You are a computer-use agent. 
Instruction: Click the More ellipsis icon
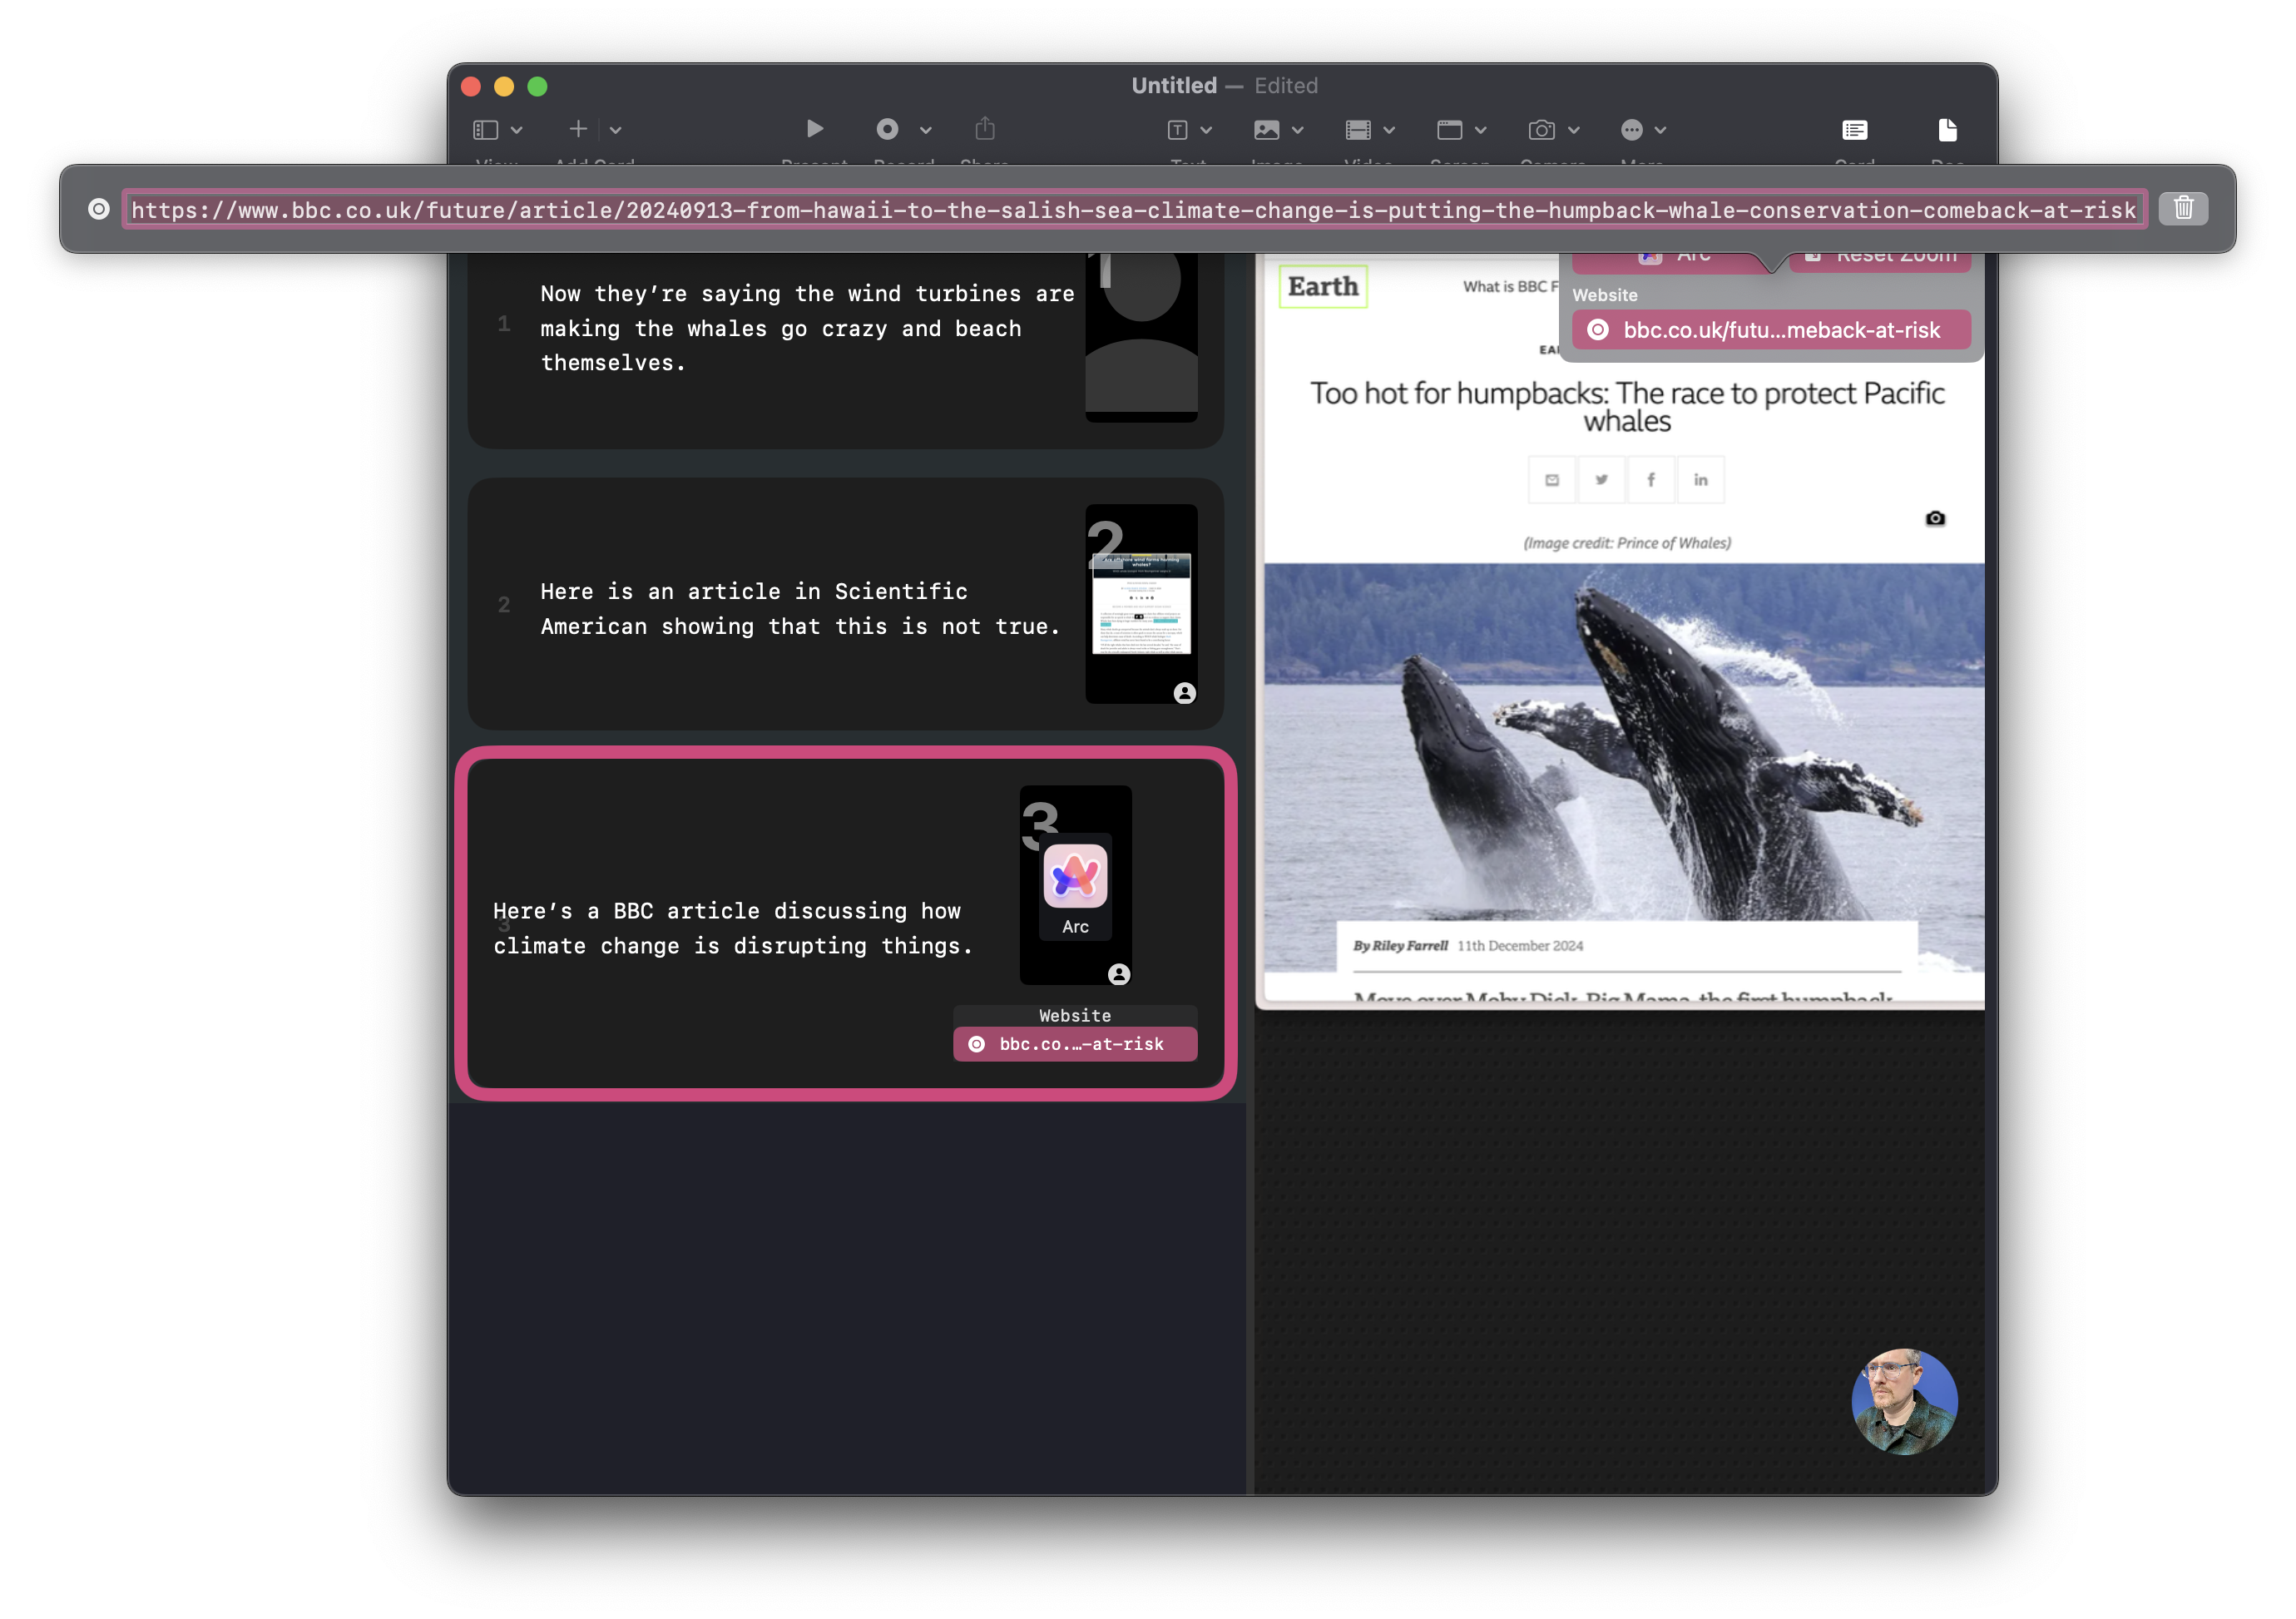point(1632,130)
